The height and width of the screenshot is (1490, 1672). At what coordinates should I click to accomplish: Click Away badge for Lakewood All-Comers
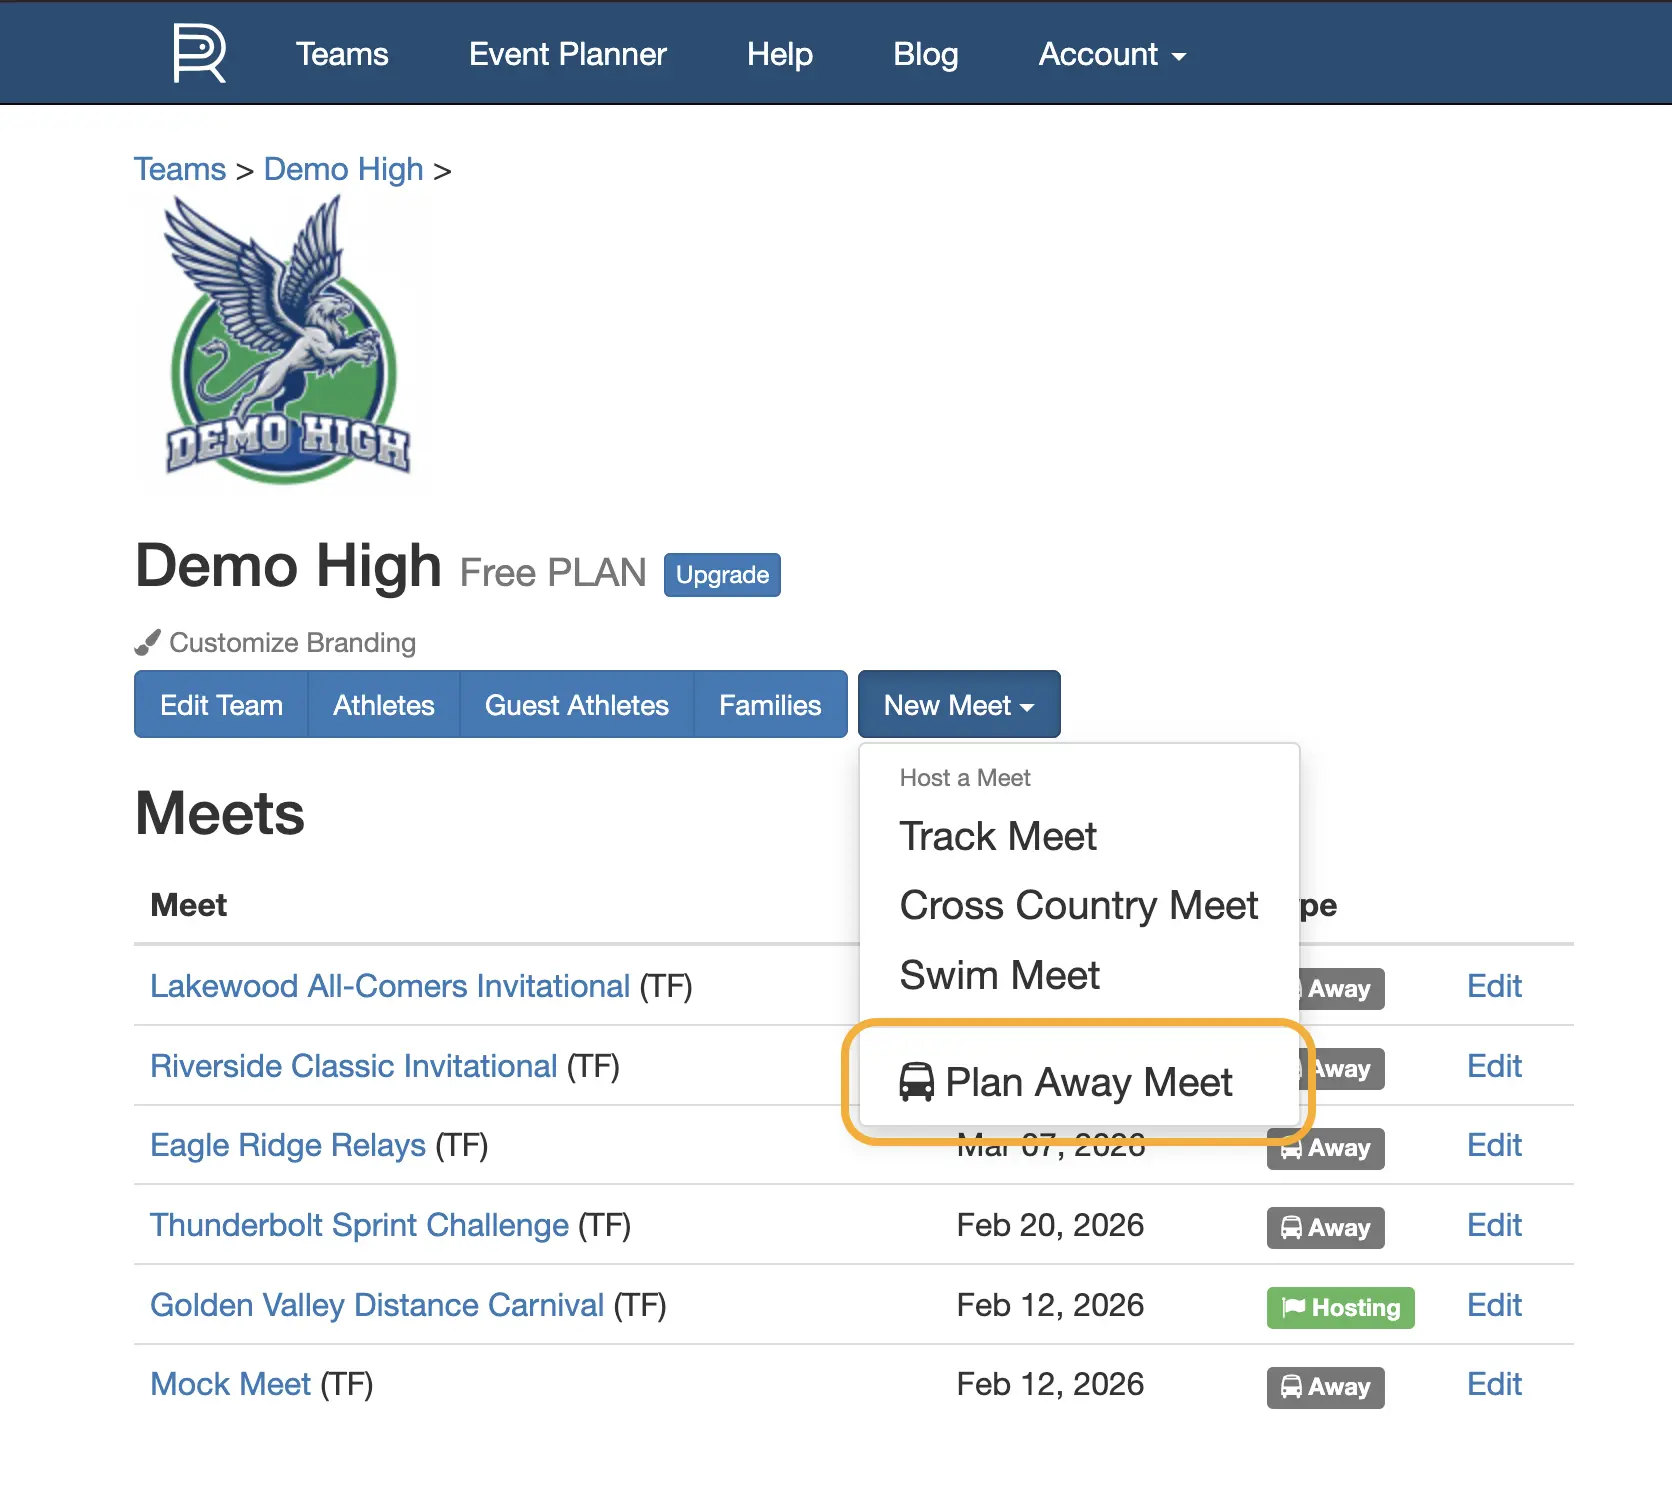coord(1342,989)
